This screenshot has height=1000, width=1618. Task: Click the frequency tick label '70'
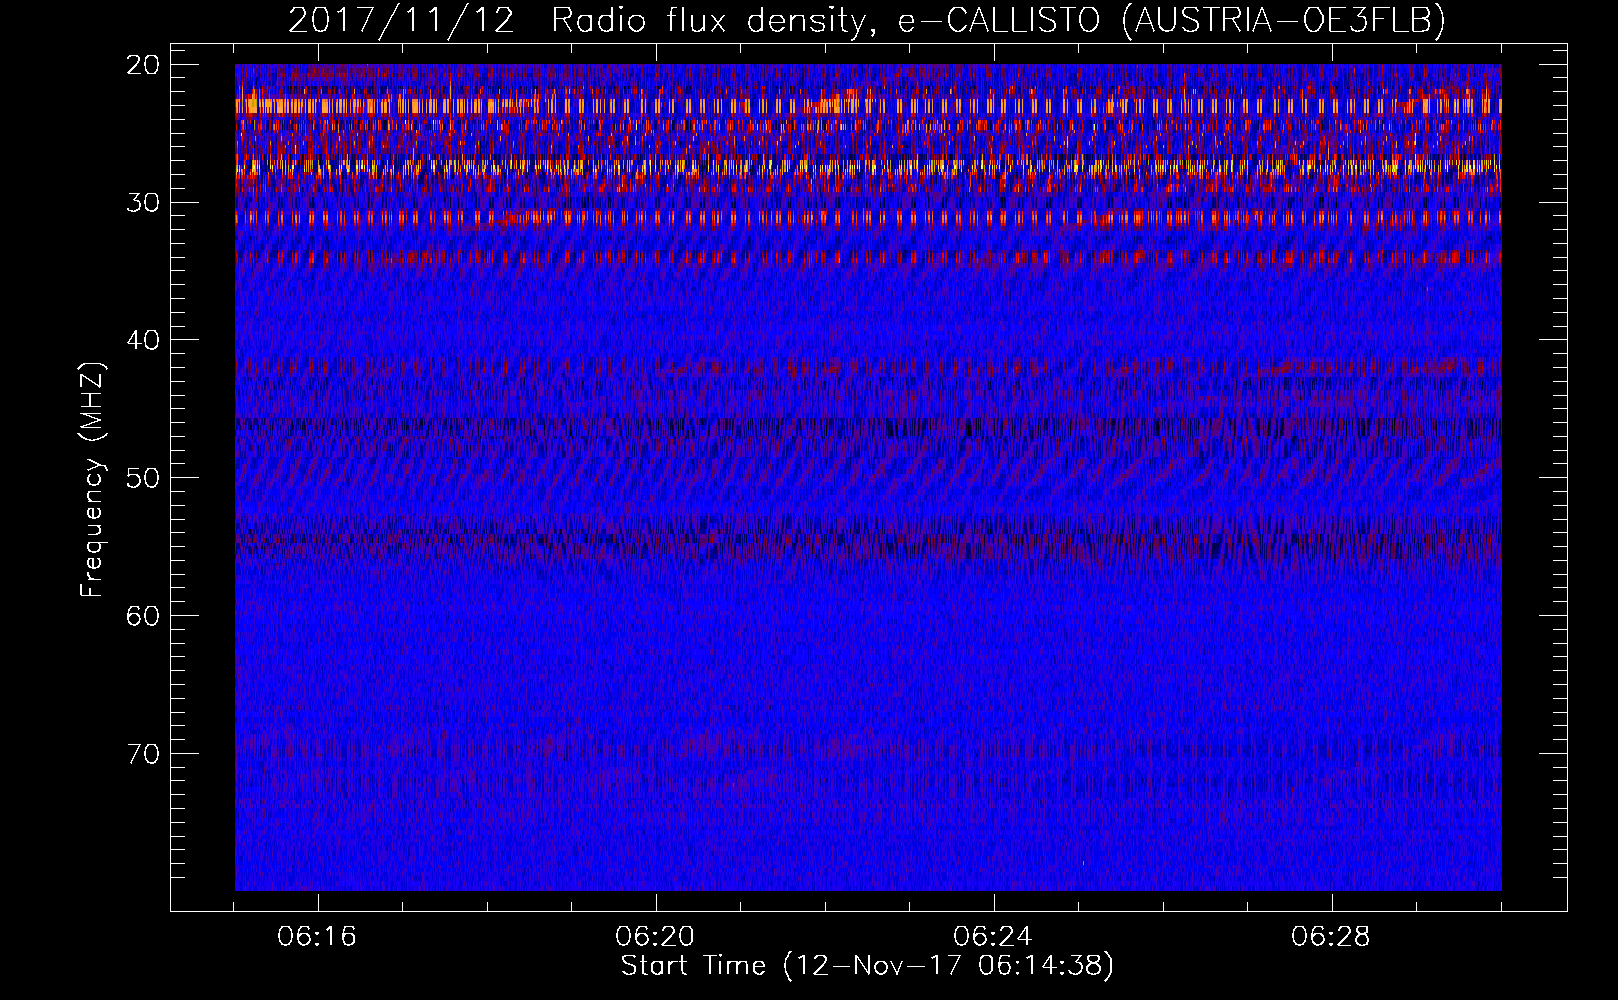[x=144, y=753]
